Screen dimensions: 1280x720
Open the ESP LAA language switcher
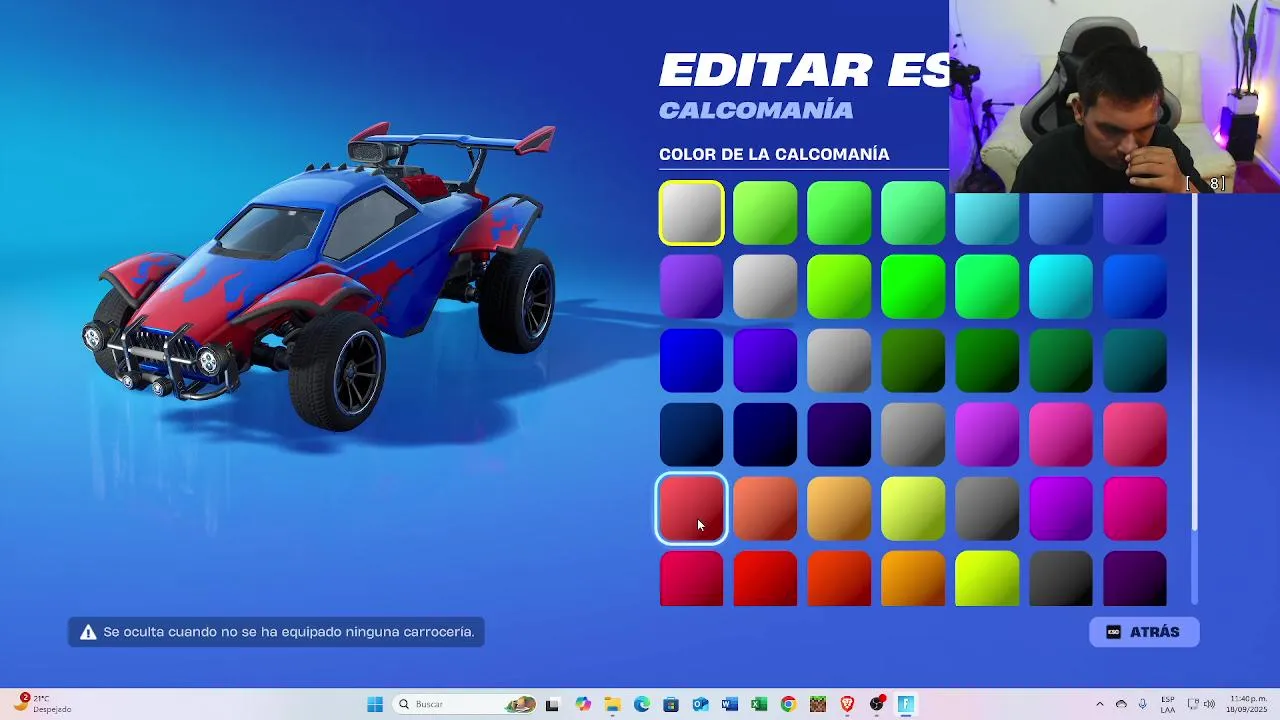1168,704
